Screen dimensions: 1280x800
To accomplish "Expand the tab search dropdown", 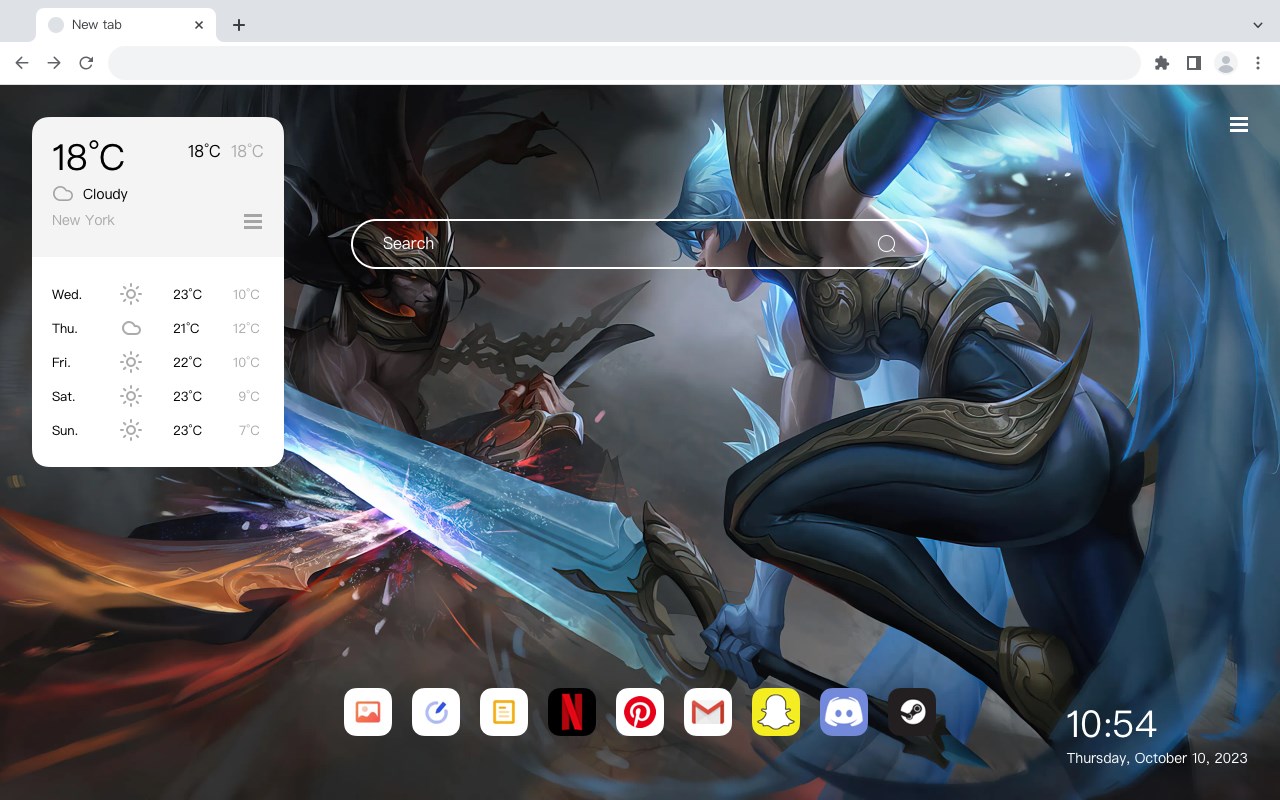I will click(1258, 25).
